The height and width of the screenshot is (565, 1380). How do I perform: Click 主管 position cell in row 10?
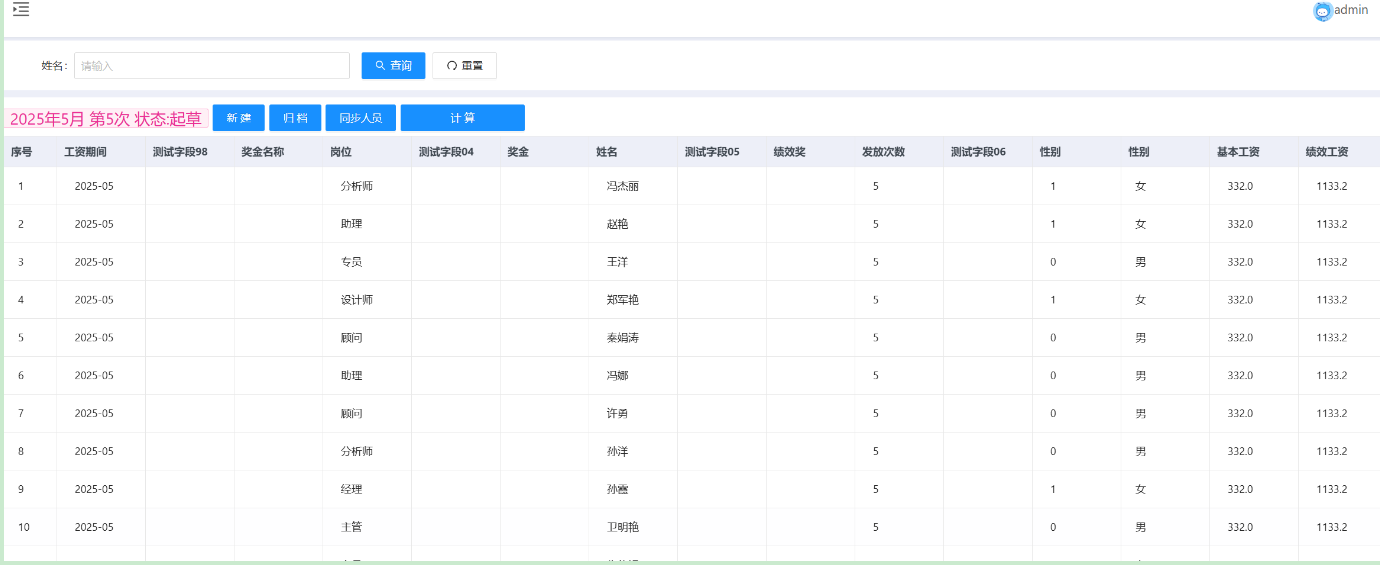(x=352, y=527)
